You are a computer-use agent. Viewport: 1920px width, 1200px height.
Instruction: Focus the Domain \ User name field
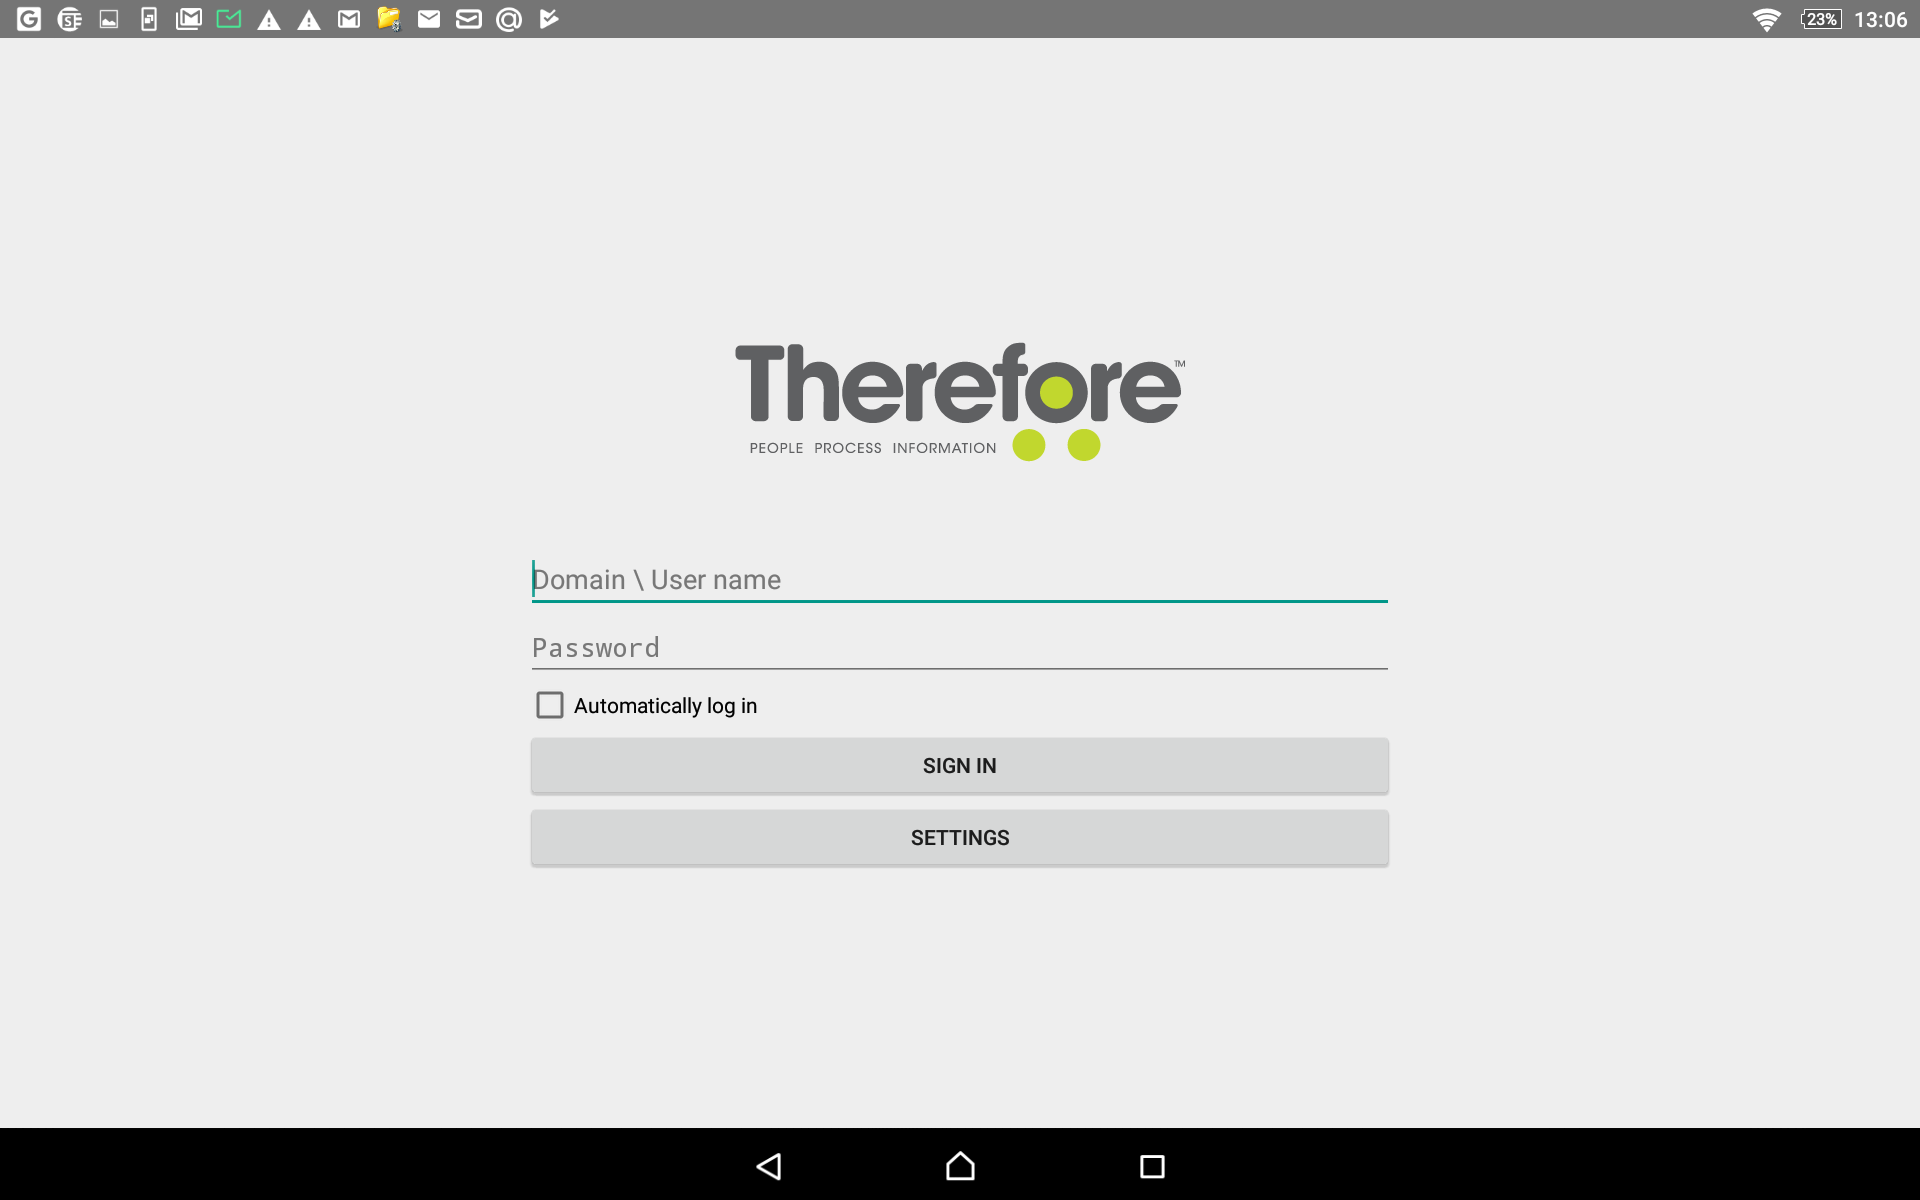[960, 580]
